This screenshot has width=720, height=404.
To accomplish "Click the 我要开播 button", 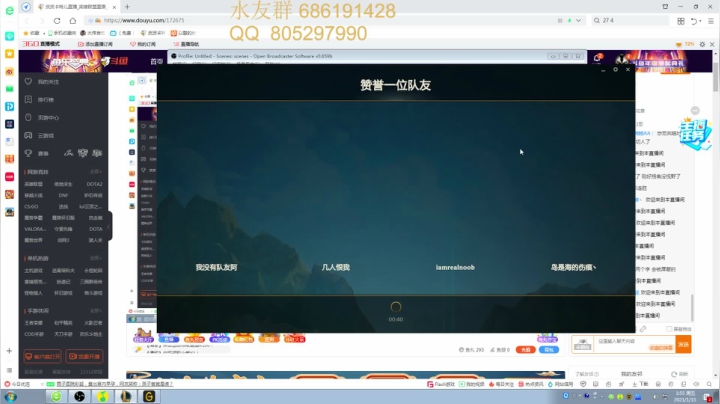I will (x=84, y=356).
